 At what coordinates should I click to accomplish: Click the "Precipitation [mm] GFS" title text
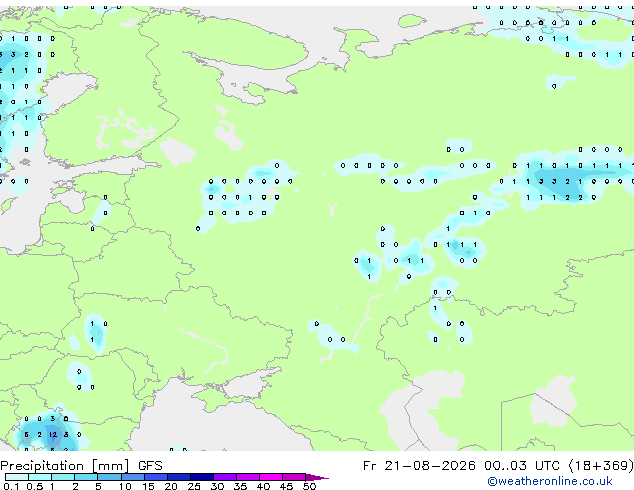81,466
